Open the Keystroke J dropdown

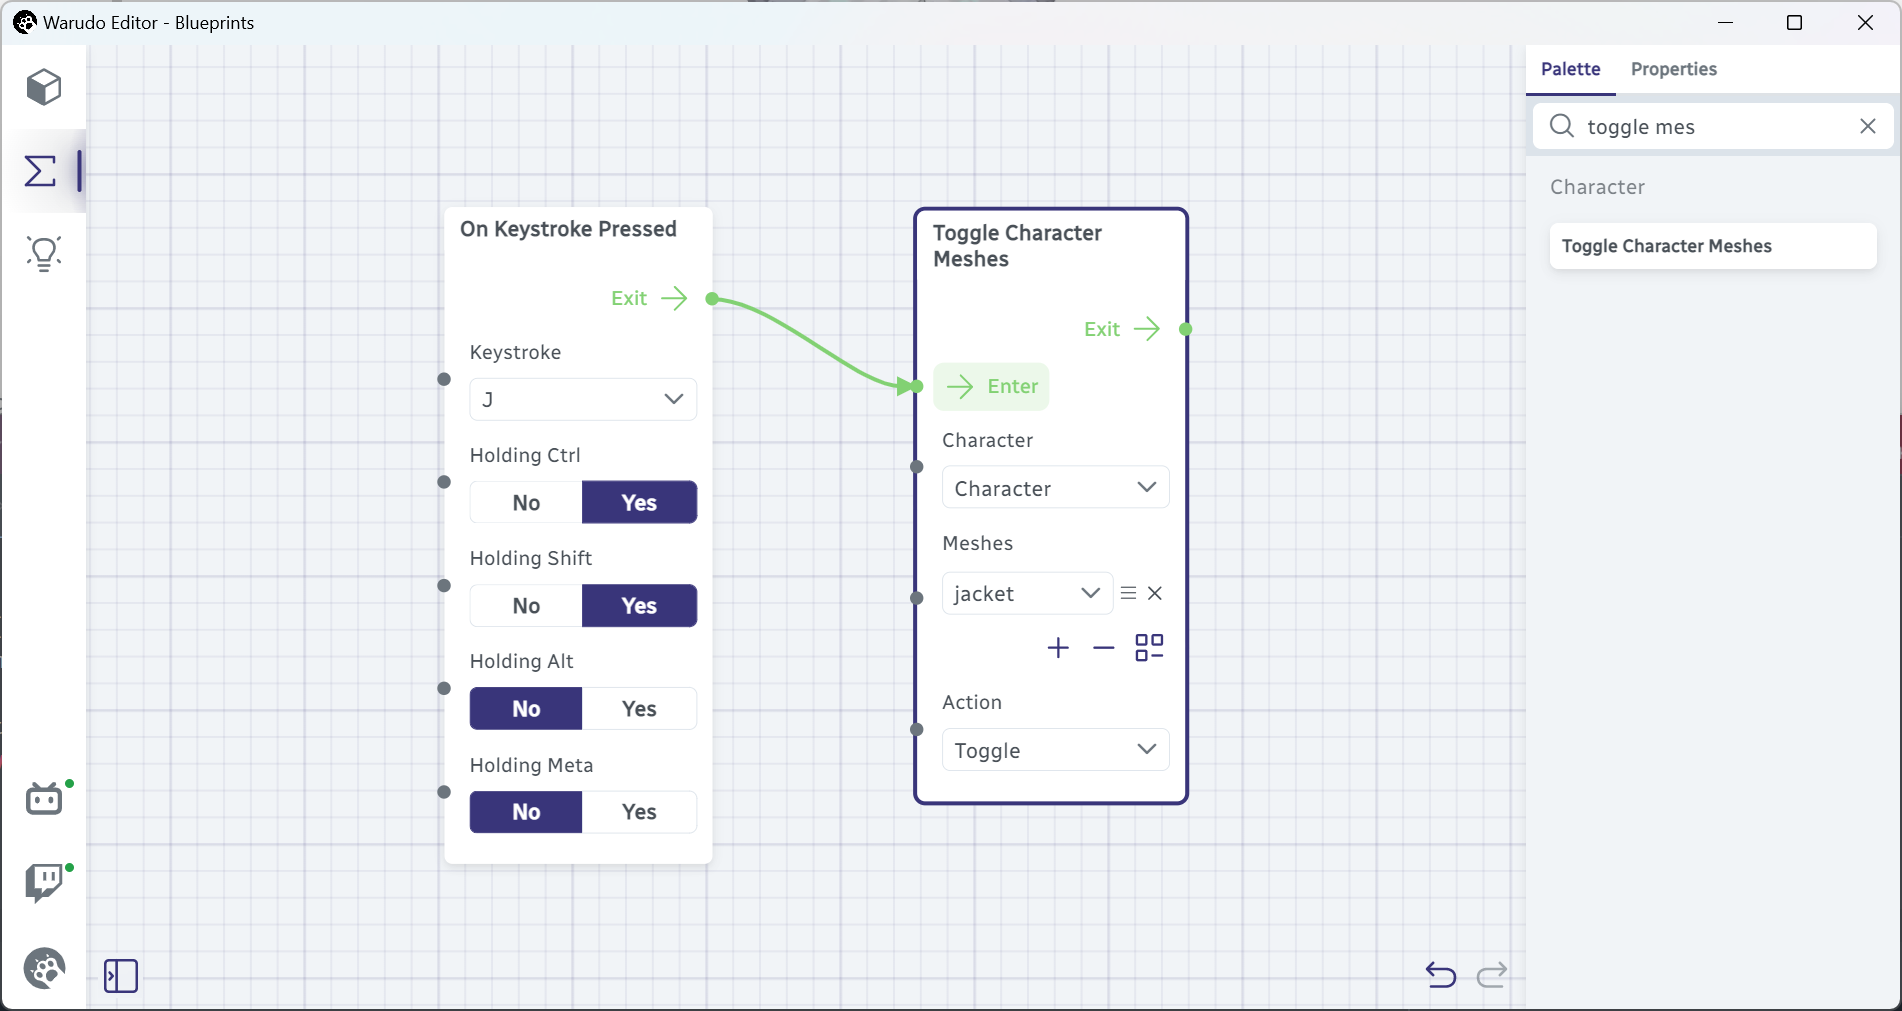point(583,399)
